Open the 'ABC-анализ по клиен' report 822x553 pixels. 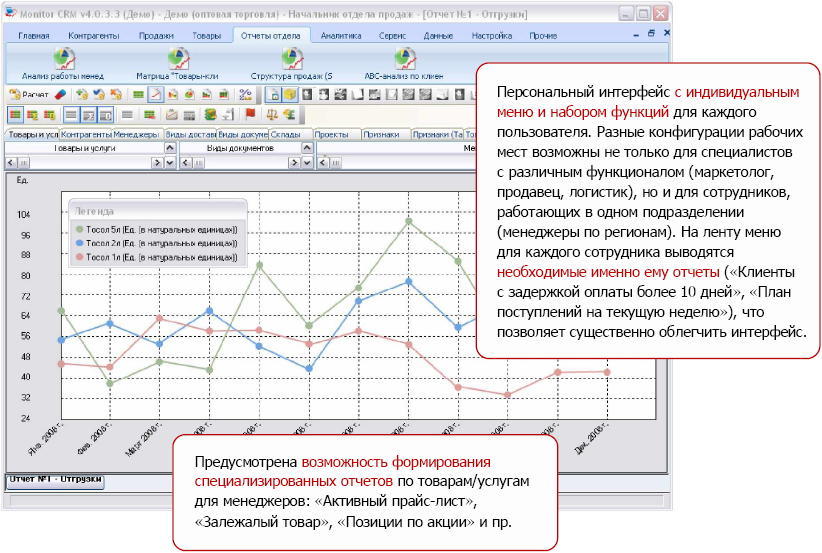click(404, 63)
